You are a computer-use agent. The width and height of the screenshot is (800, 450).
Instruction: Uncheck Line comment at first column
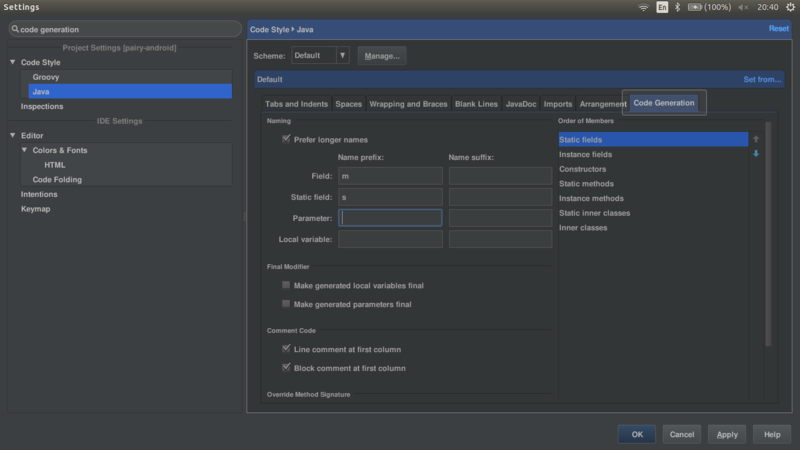click(286, 348)
